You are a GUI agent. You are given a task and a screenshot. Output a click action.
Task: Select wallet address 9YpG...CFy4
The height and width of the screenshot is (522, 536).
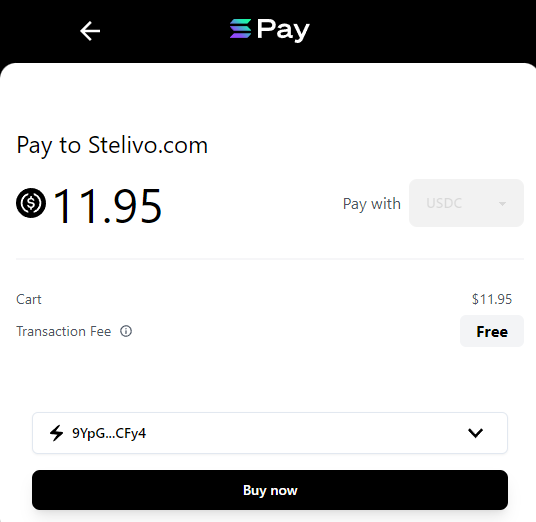point(270,433)
